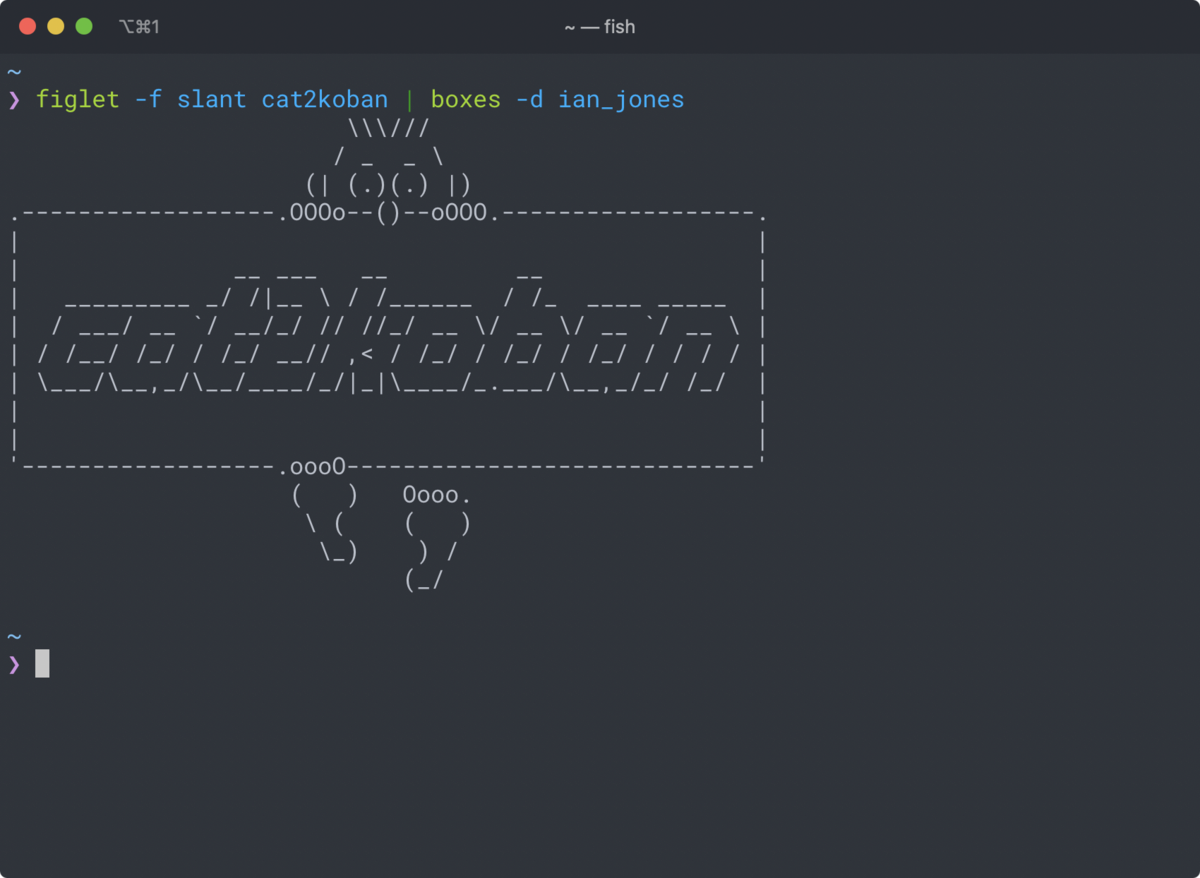The width and height of the screenshot is (1200, 878).
Task: Close the fish terminal window
Action: (28, 26)
